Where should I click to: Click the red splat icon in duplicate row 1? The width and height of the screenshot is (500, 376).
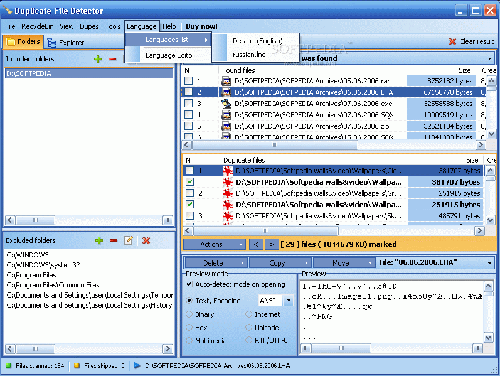click(x=228, y=171)
